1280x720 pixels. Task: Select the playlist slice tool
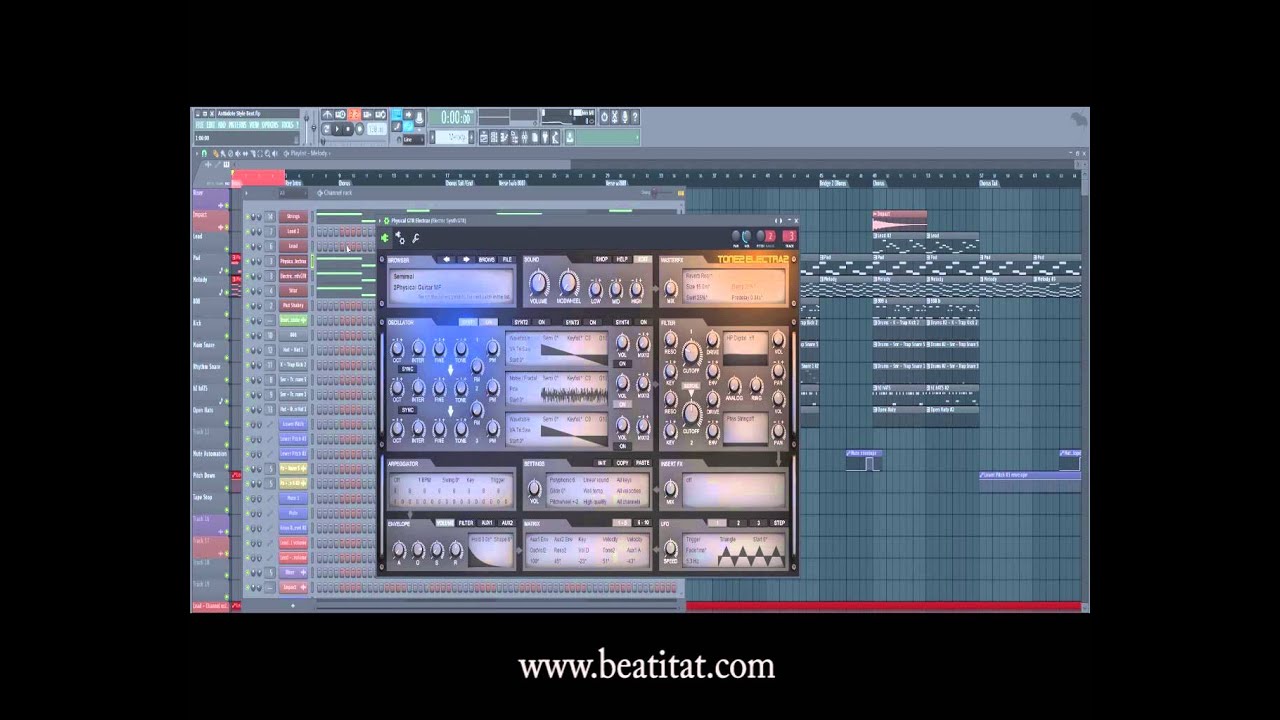pos(253,153)
